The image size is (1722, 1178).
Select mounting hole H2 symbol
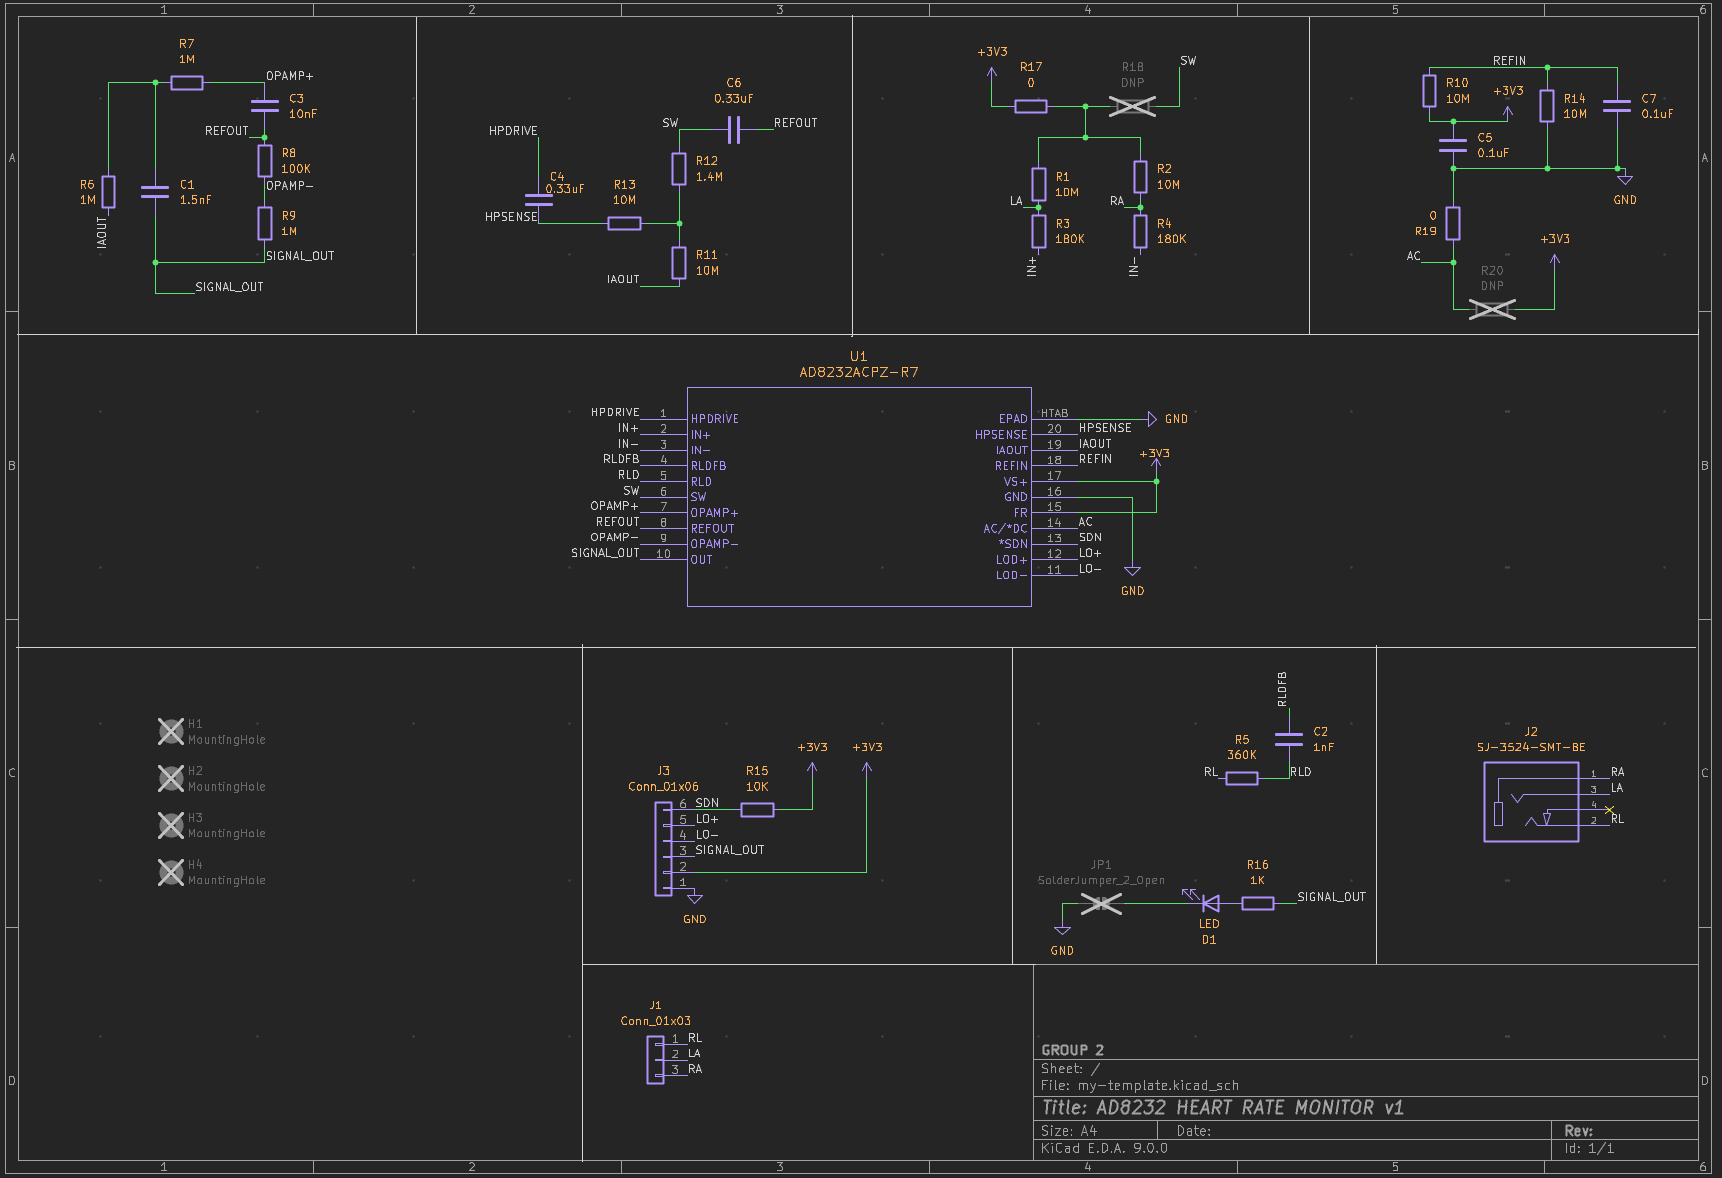pos(171,778)
